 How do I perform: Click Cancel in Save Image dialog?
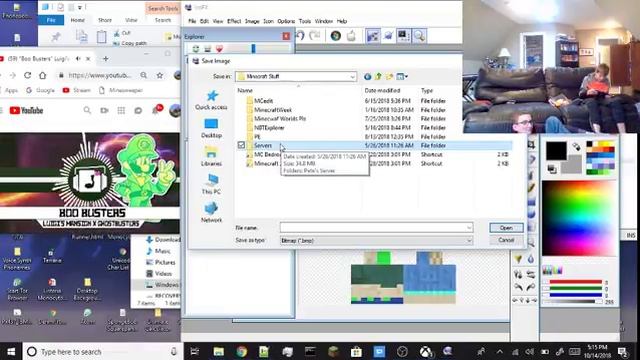coord(506,240)
